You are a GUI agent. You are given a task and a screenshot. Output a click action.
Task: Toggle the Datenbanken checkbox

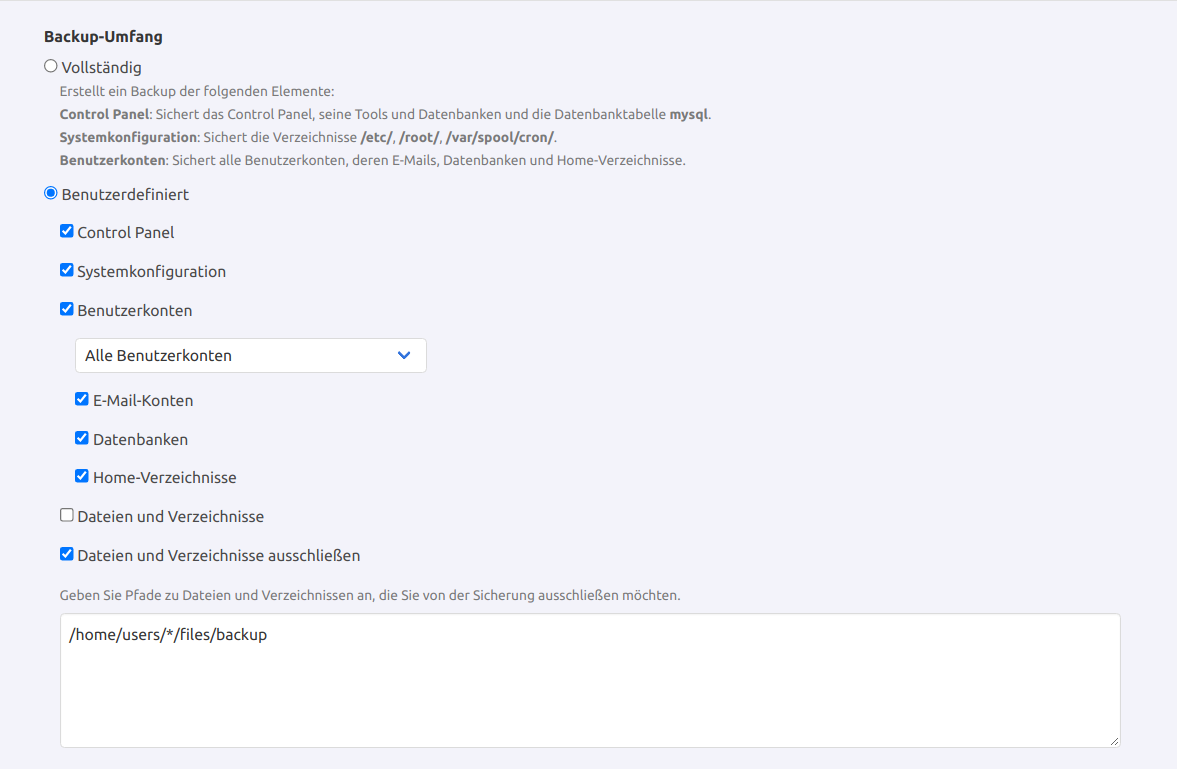82,438
